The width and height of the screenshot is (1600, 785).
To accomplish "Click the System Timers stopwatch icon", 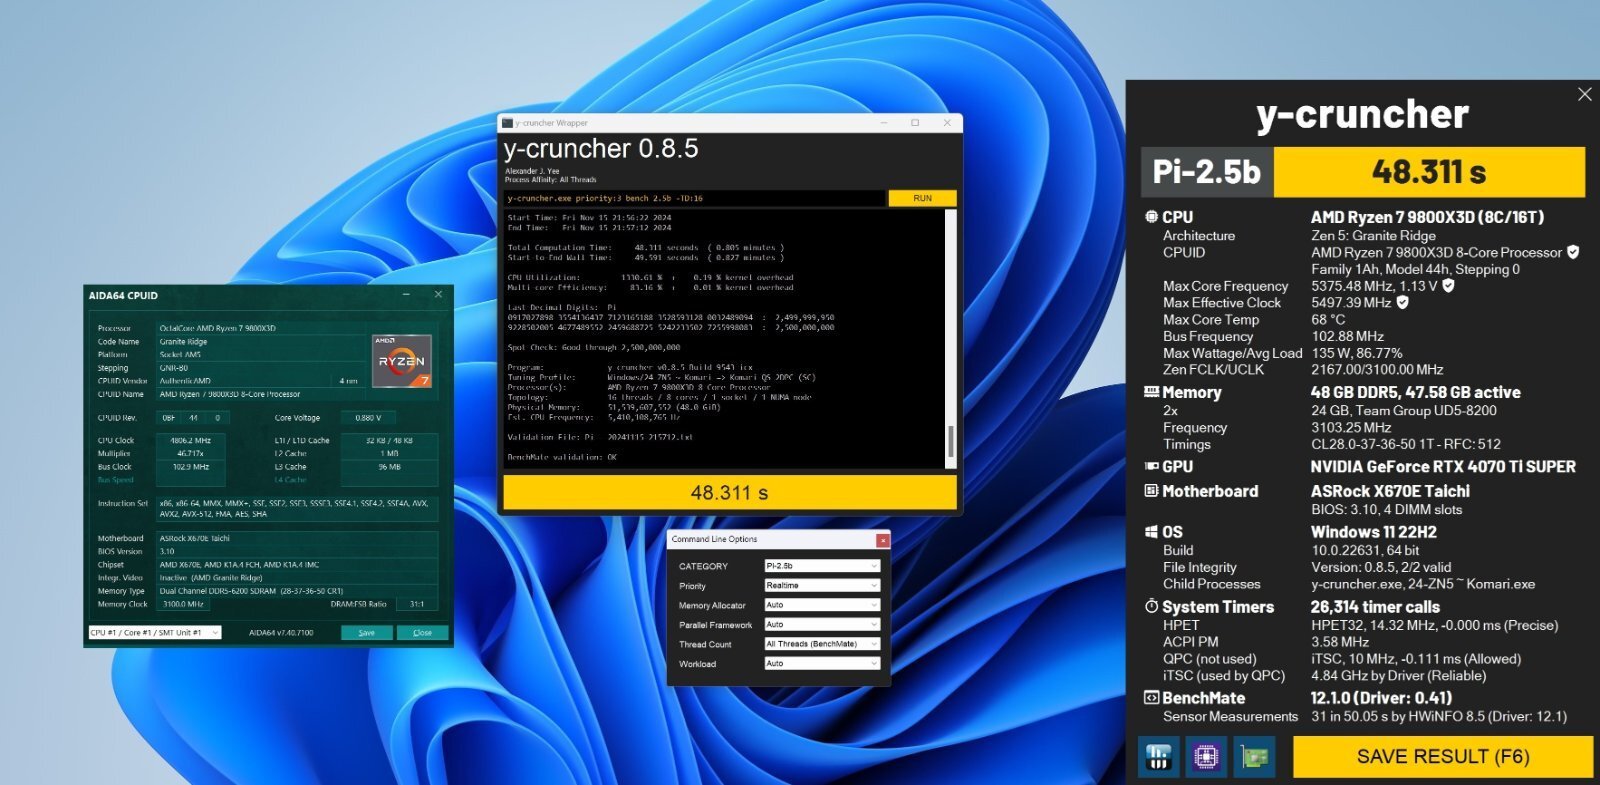I will pyautogui.click(x=1151, y=607).
